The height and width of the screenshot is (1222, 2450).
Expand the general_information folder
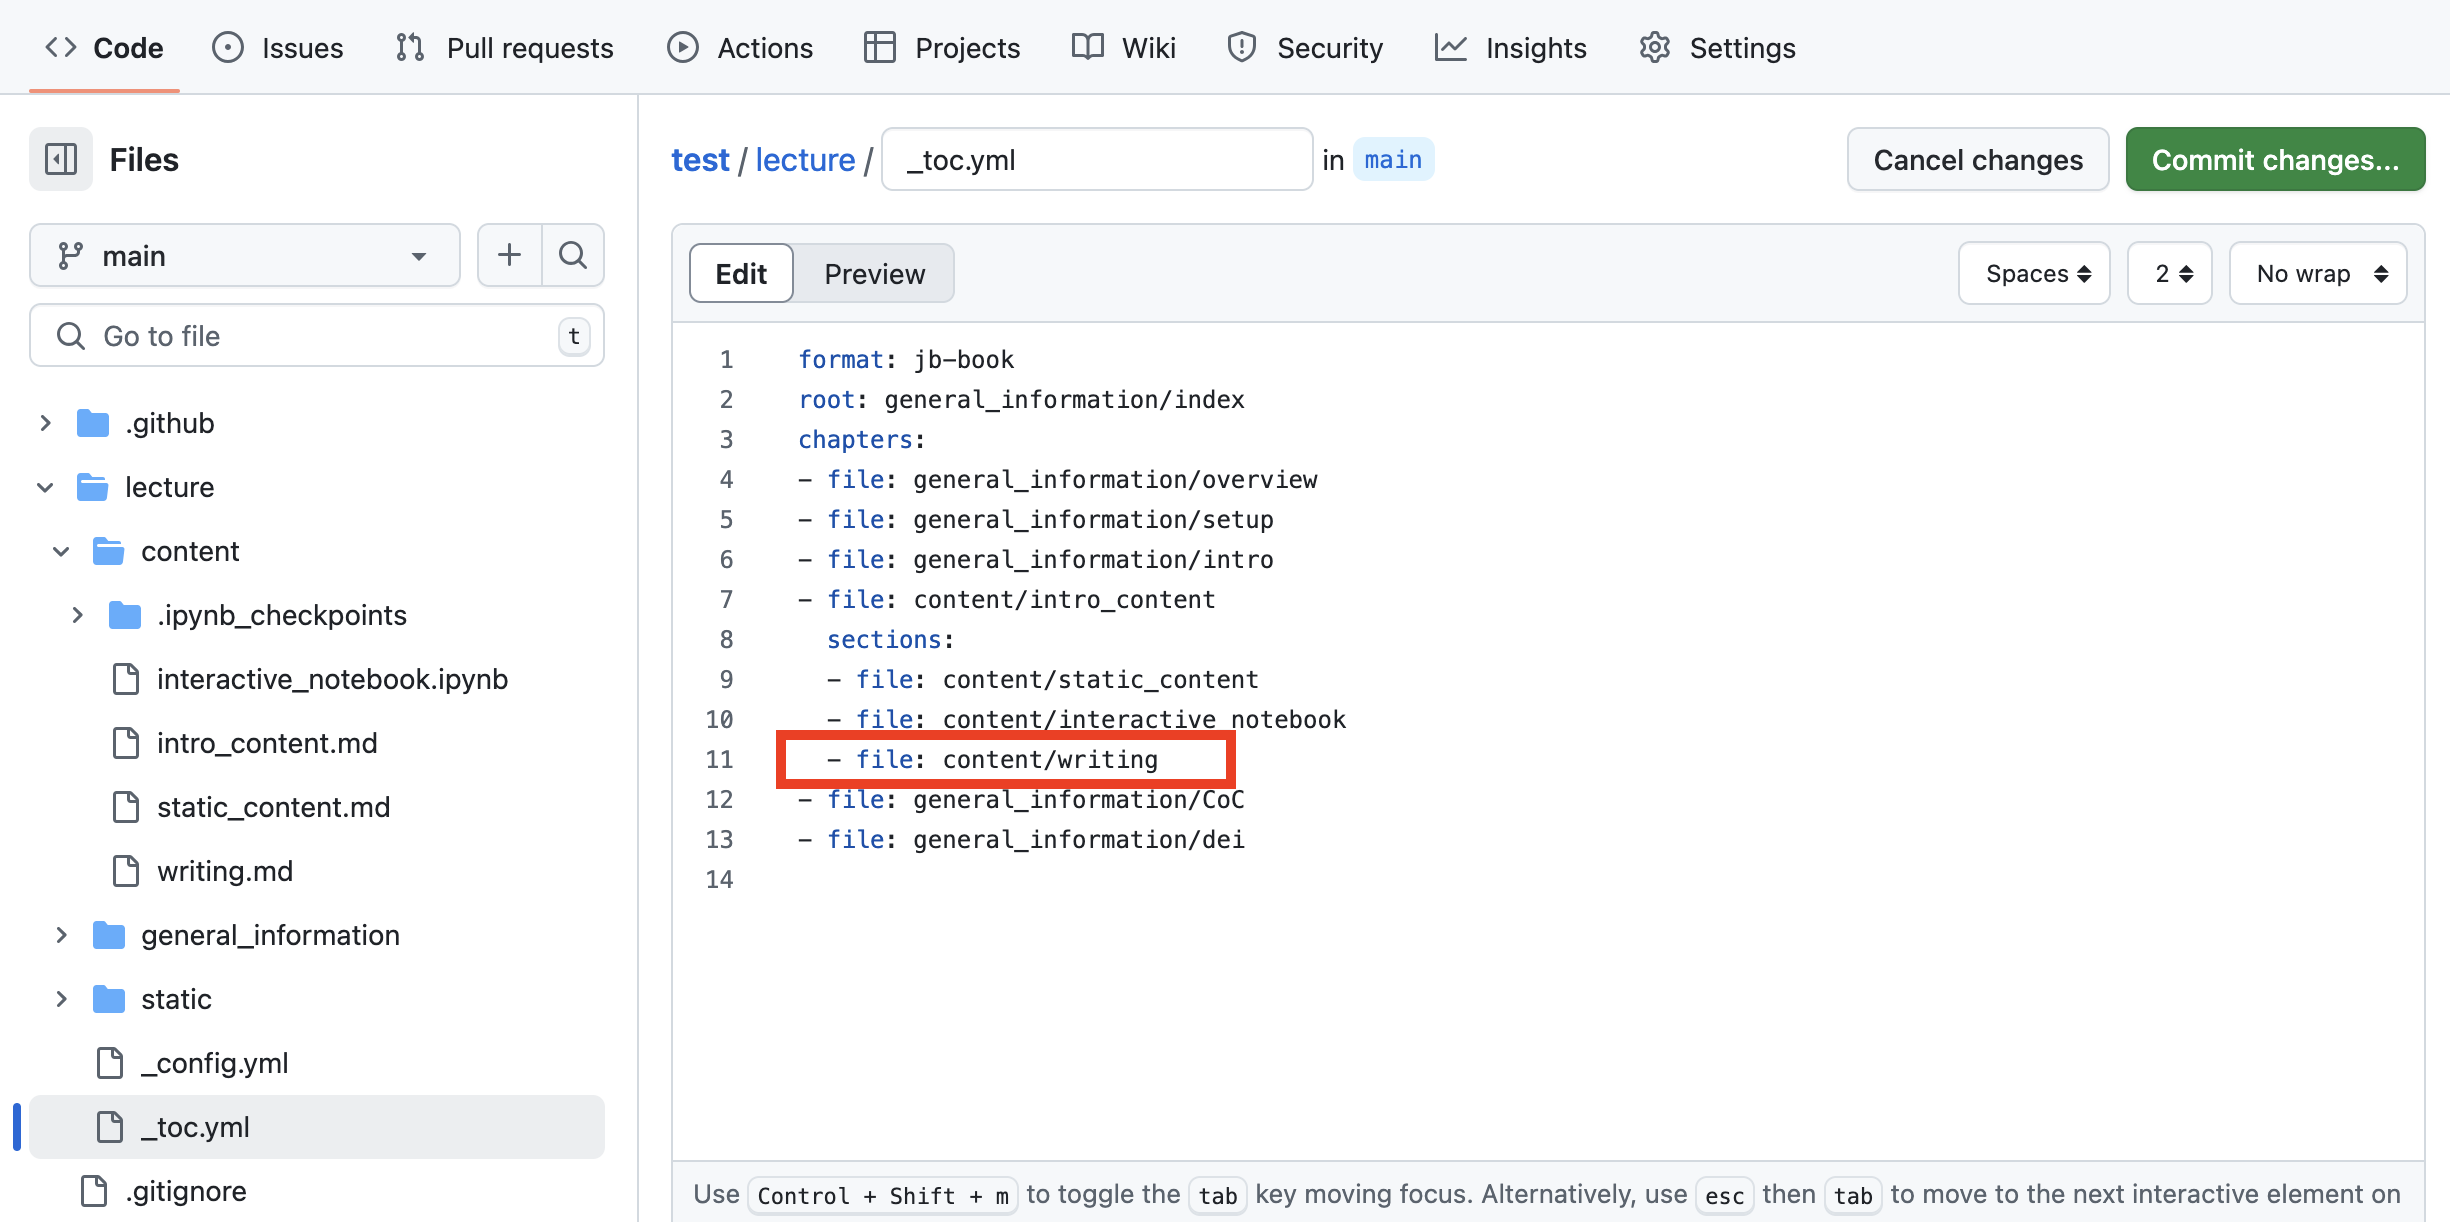pos(61,935)
